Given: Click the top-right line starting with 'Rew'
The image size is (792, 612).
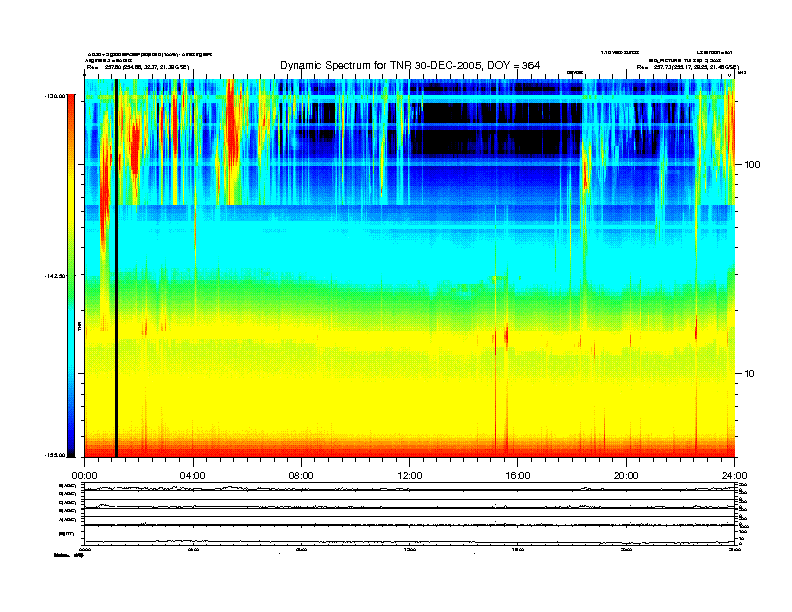Looking at the screenshot, I should tap(687, 67).
